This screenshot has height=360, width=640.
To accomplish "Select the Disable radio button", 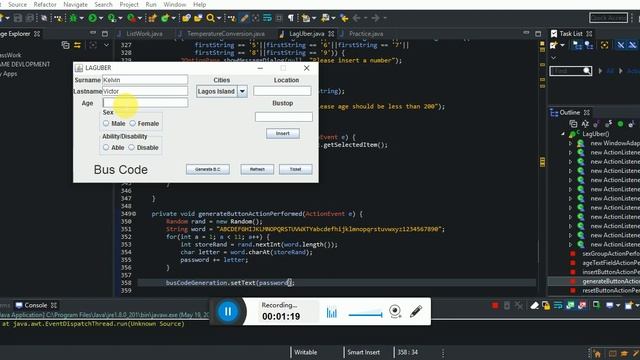I will pyautogui.click(x=131, y=147).
